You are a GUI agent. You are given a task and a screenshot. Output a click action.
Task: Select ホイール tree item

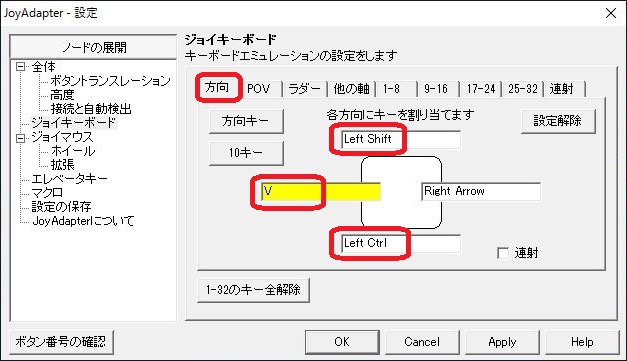coord(73,151)
